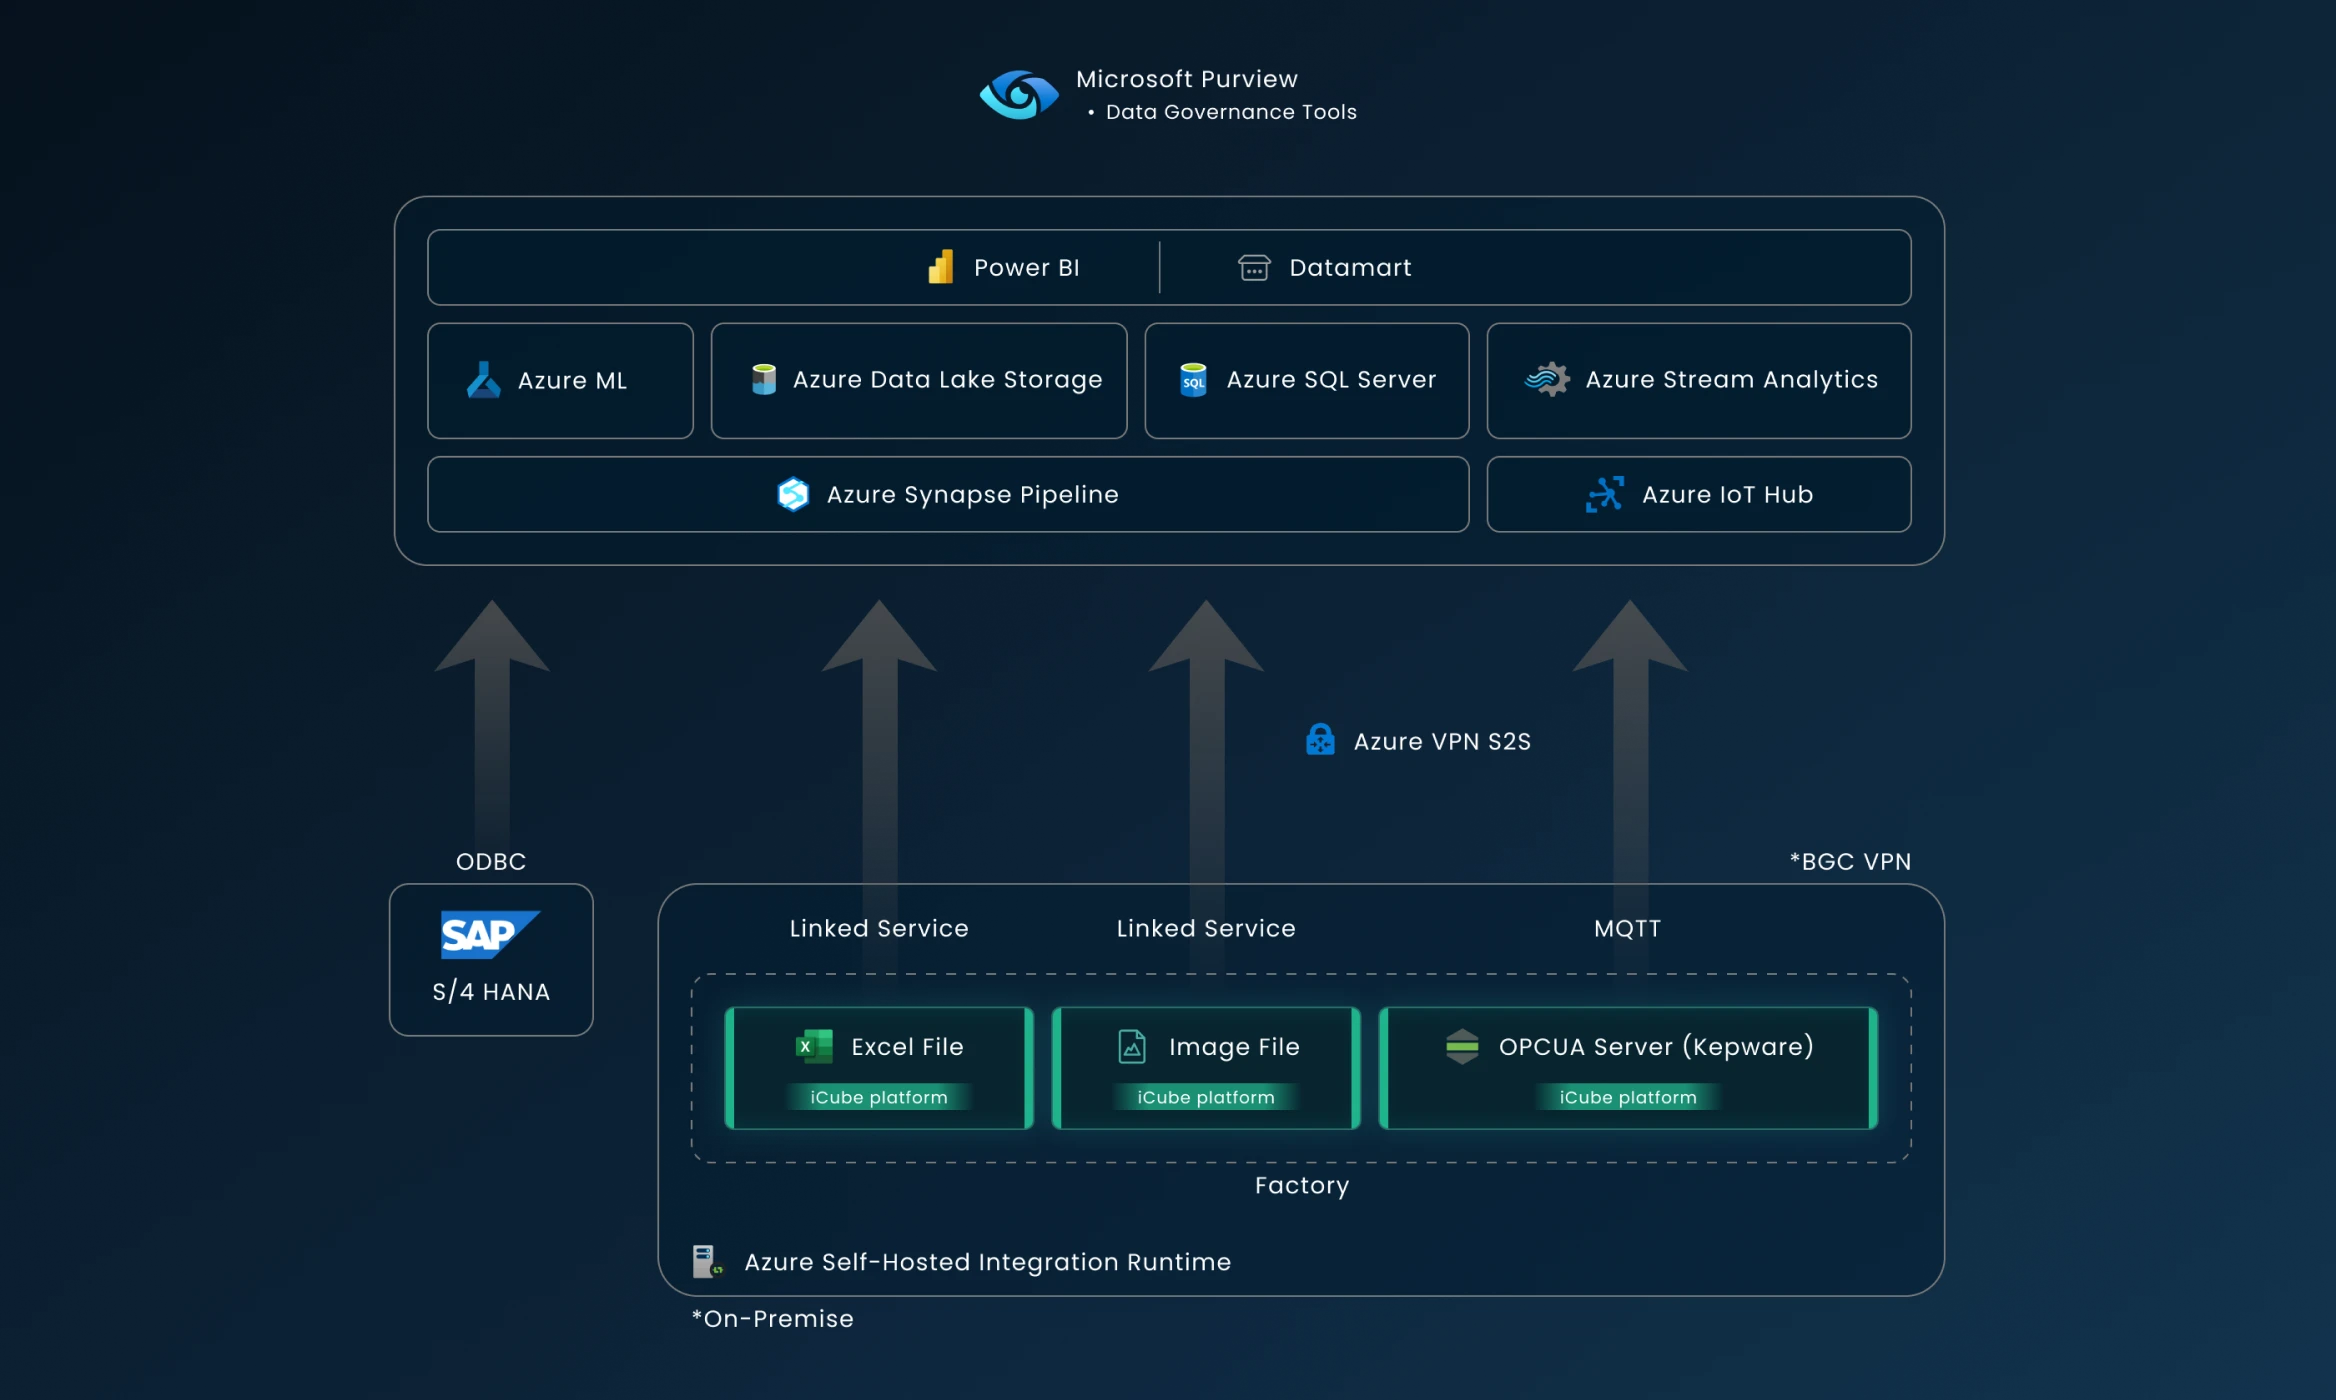This screenshot has height=1400, width=2336.
Task: Click the SAP logo
Action: pos(489,934)
